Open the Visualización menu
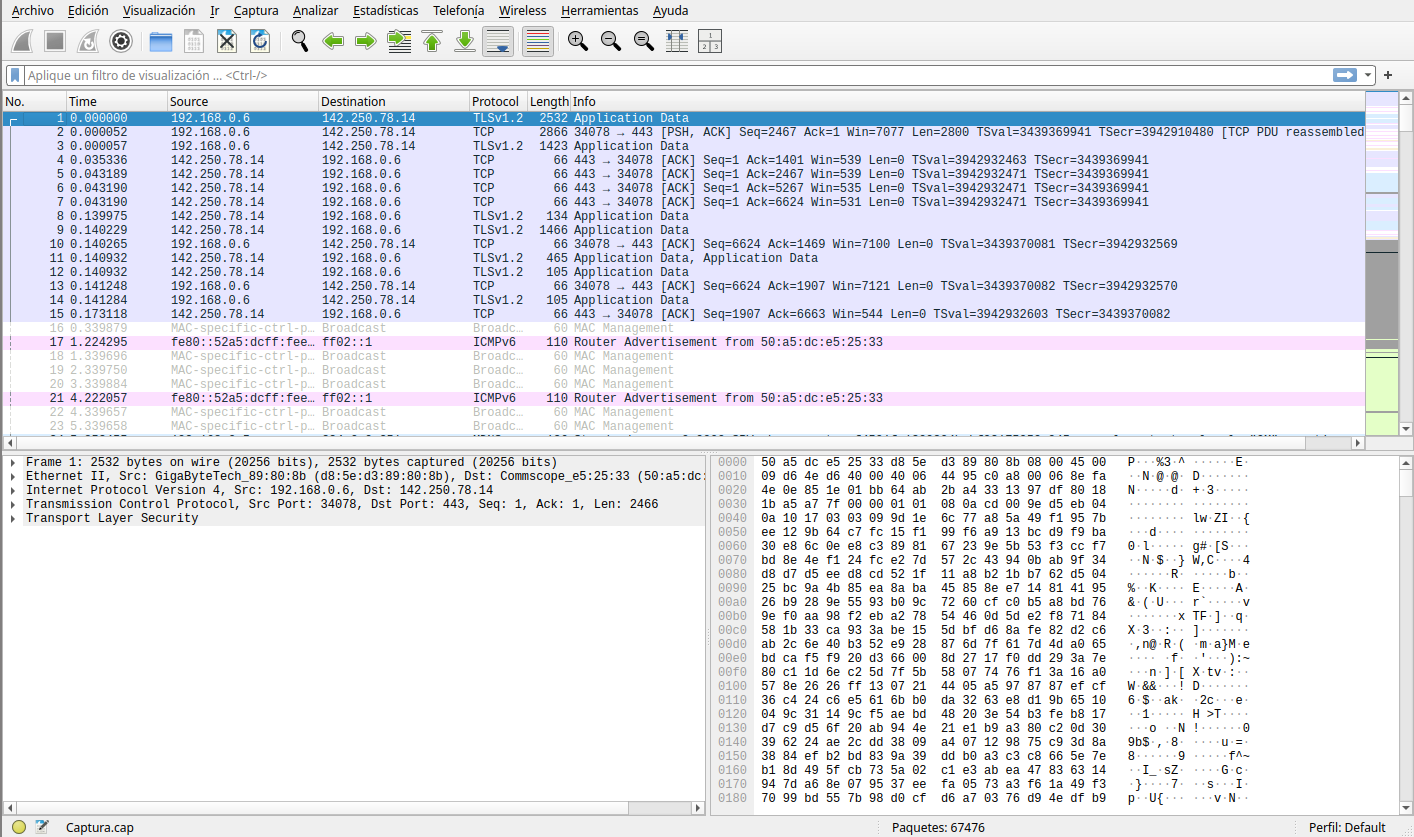This screenshot has height=837, width=1414. [x=159, y=10]
